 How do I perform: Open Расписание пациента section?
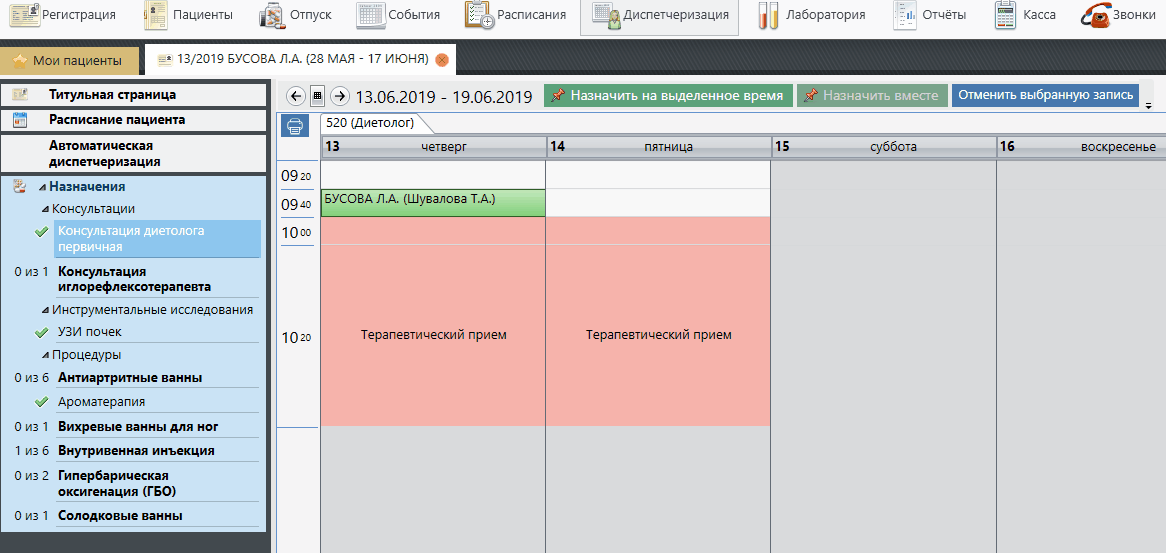click(x=117, y=120)
